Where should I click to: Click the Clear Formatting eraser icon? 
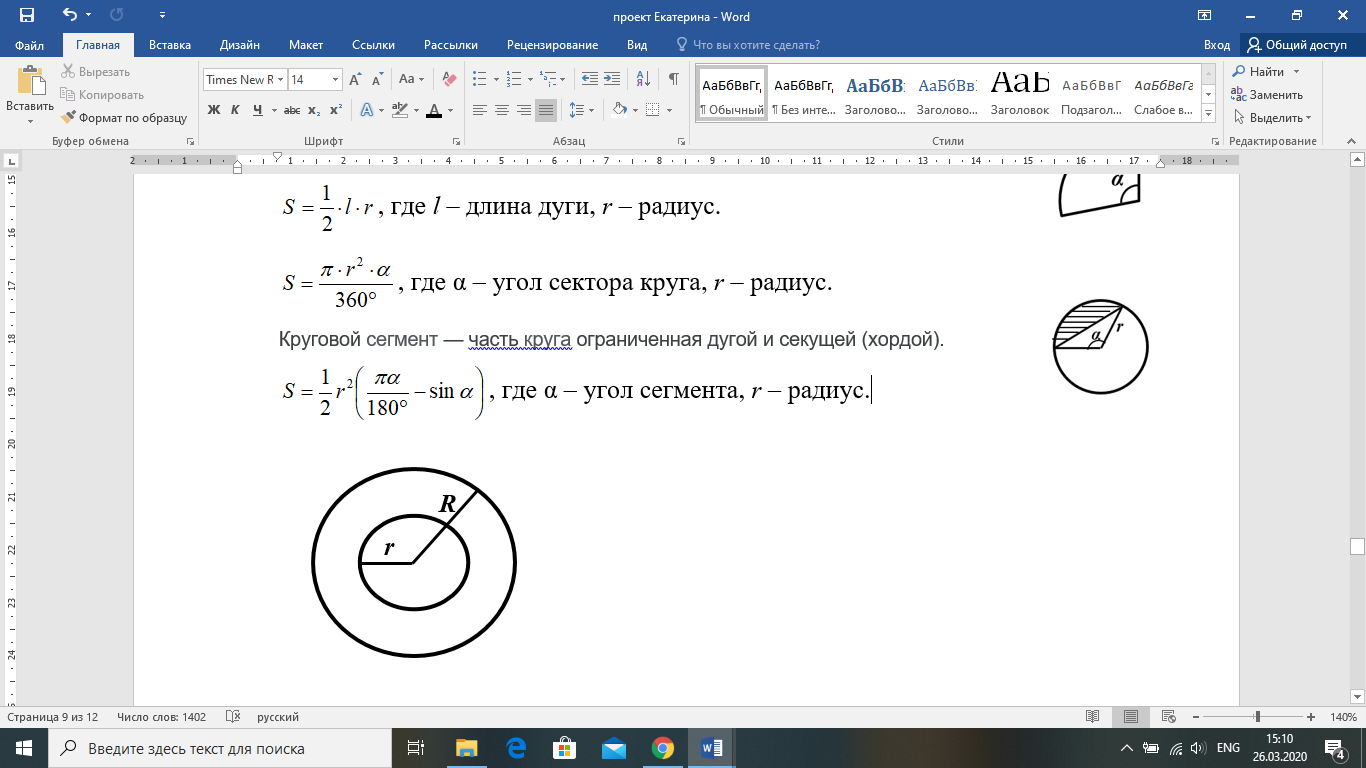449,79
